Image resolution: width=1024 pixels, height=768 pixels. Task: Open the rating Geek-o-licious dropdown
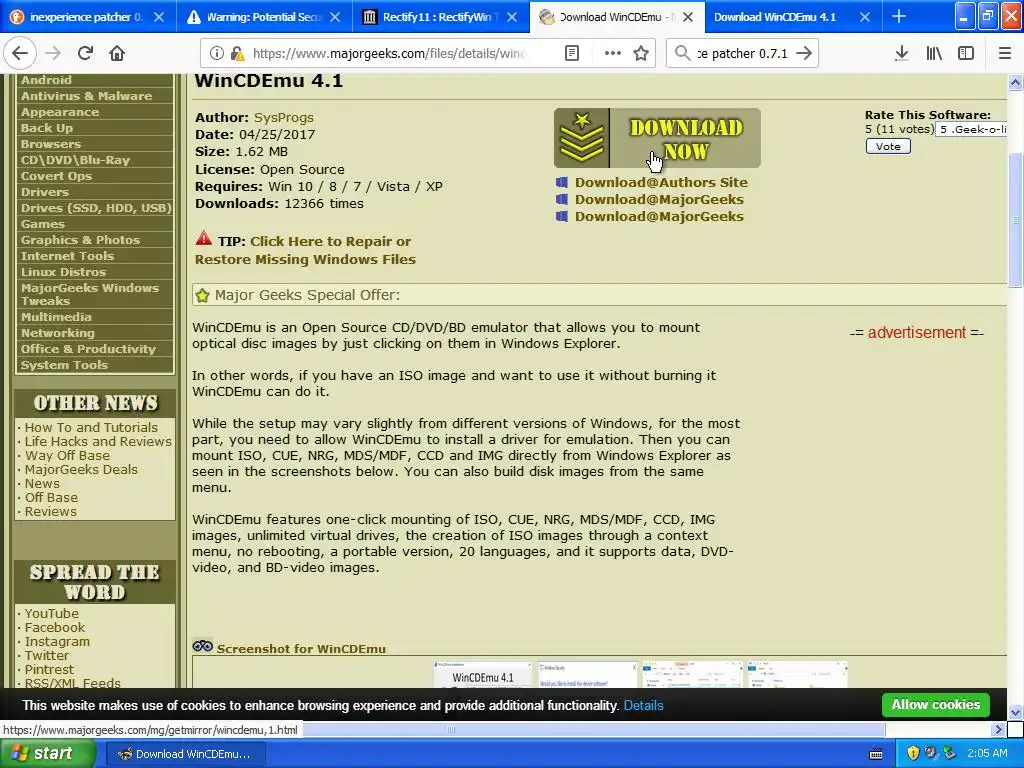click(x=972, y=129)
